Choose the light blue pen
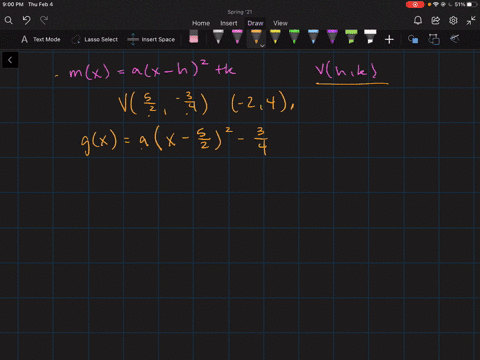This screenshot has width=480, height=360. 313,37
